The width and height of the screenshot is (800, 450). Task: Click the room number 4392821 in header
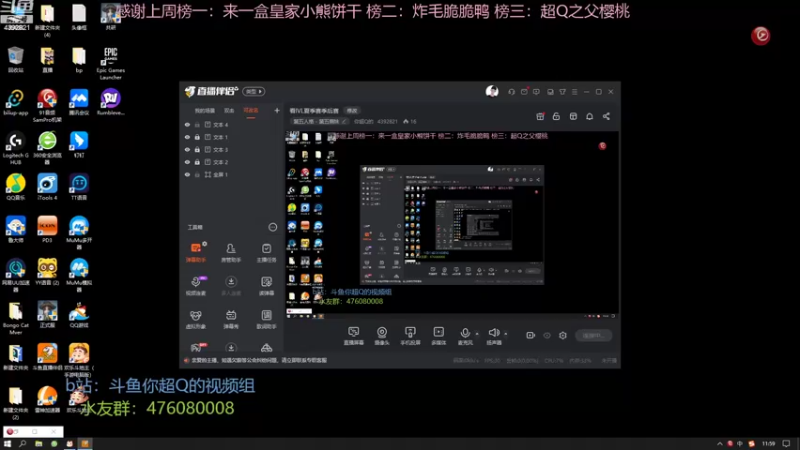[387, 121]
